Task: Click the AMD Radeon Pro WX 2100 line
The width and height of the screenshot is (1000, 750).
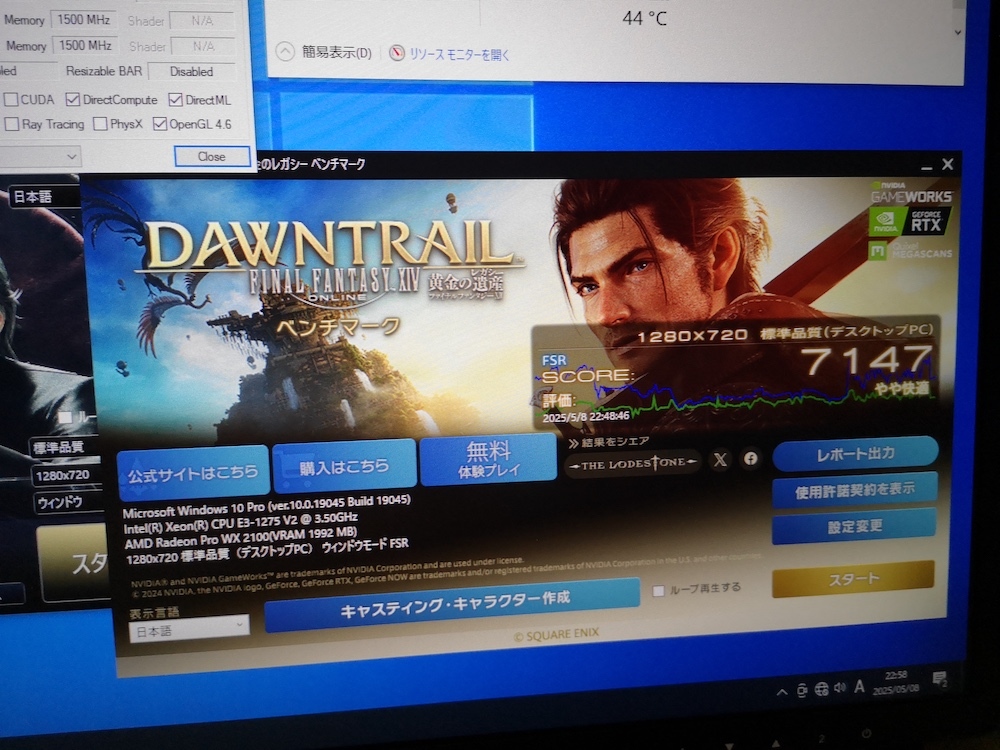Action: (240, 538)
